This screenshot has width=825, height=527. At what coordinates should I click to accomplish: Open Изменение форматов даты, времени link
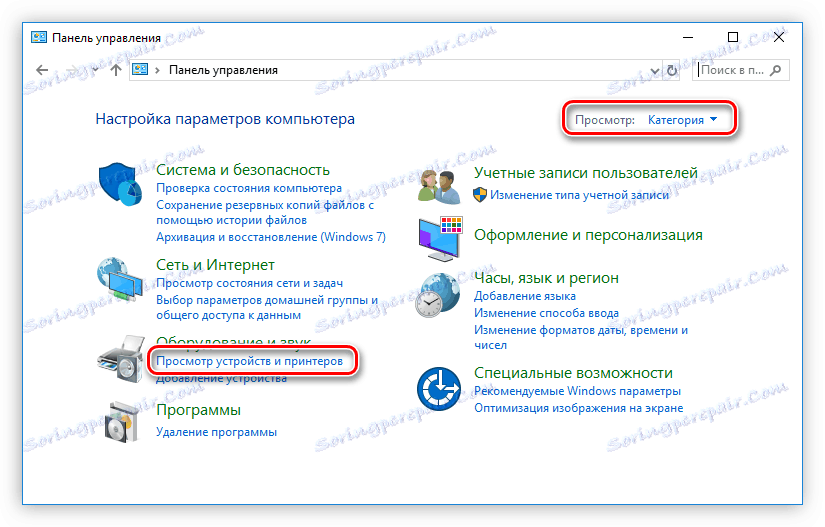(581, 338)
